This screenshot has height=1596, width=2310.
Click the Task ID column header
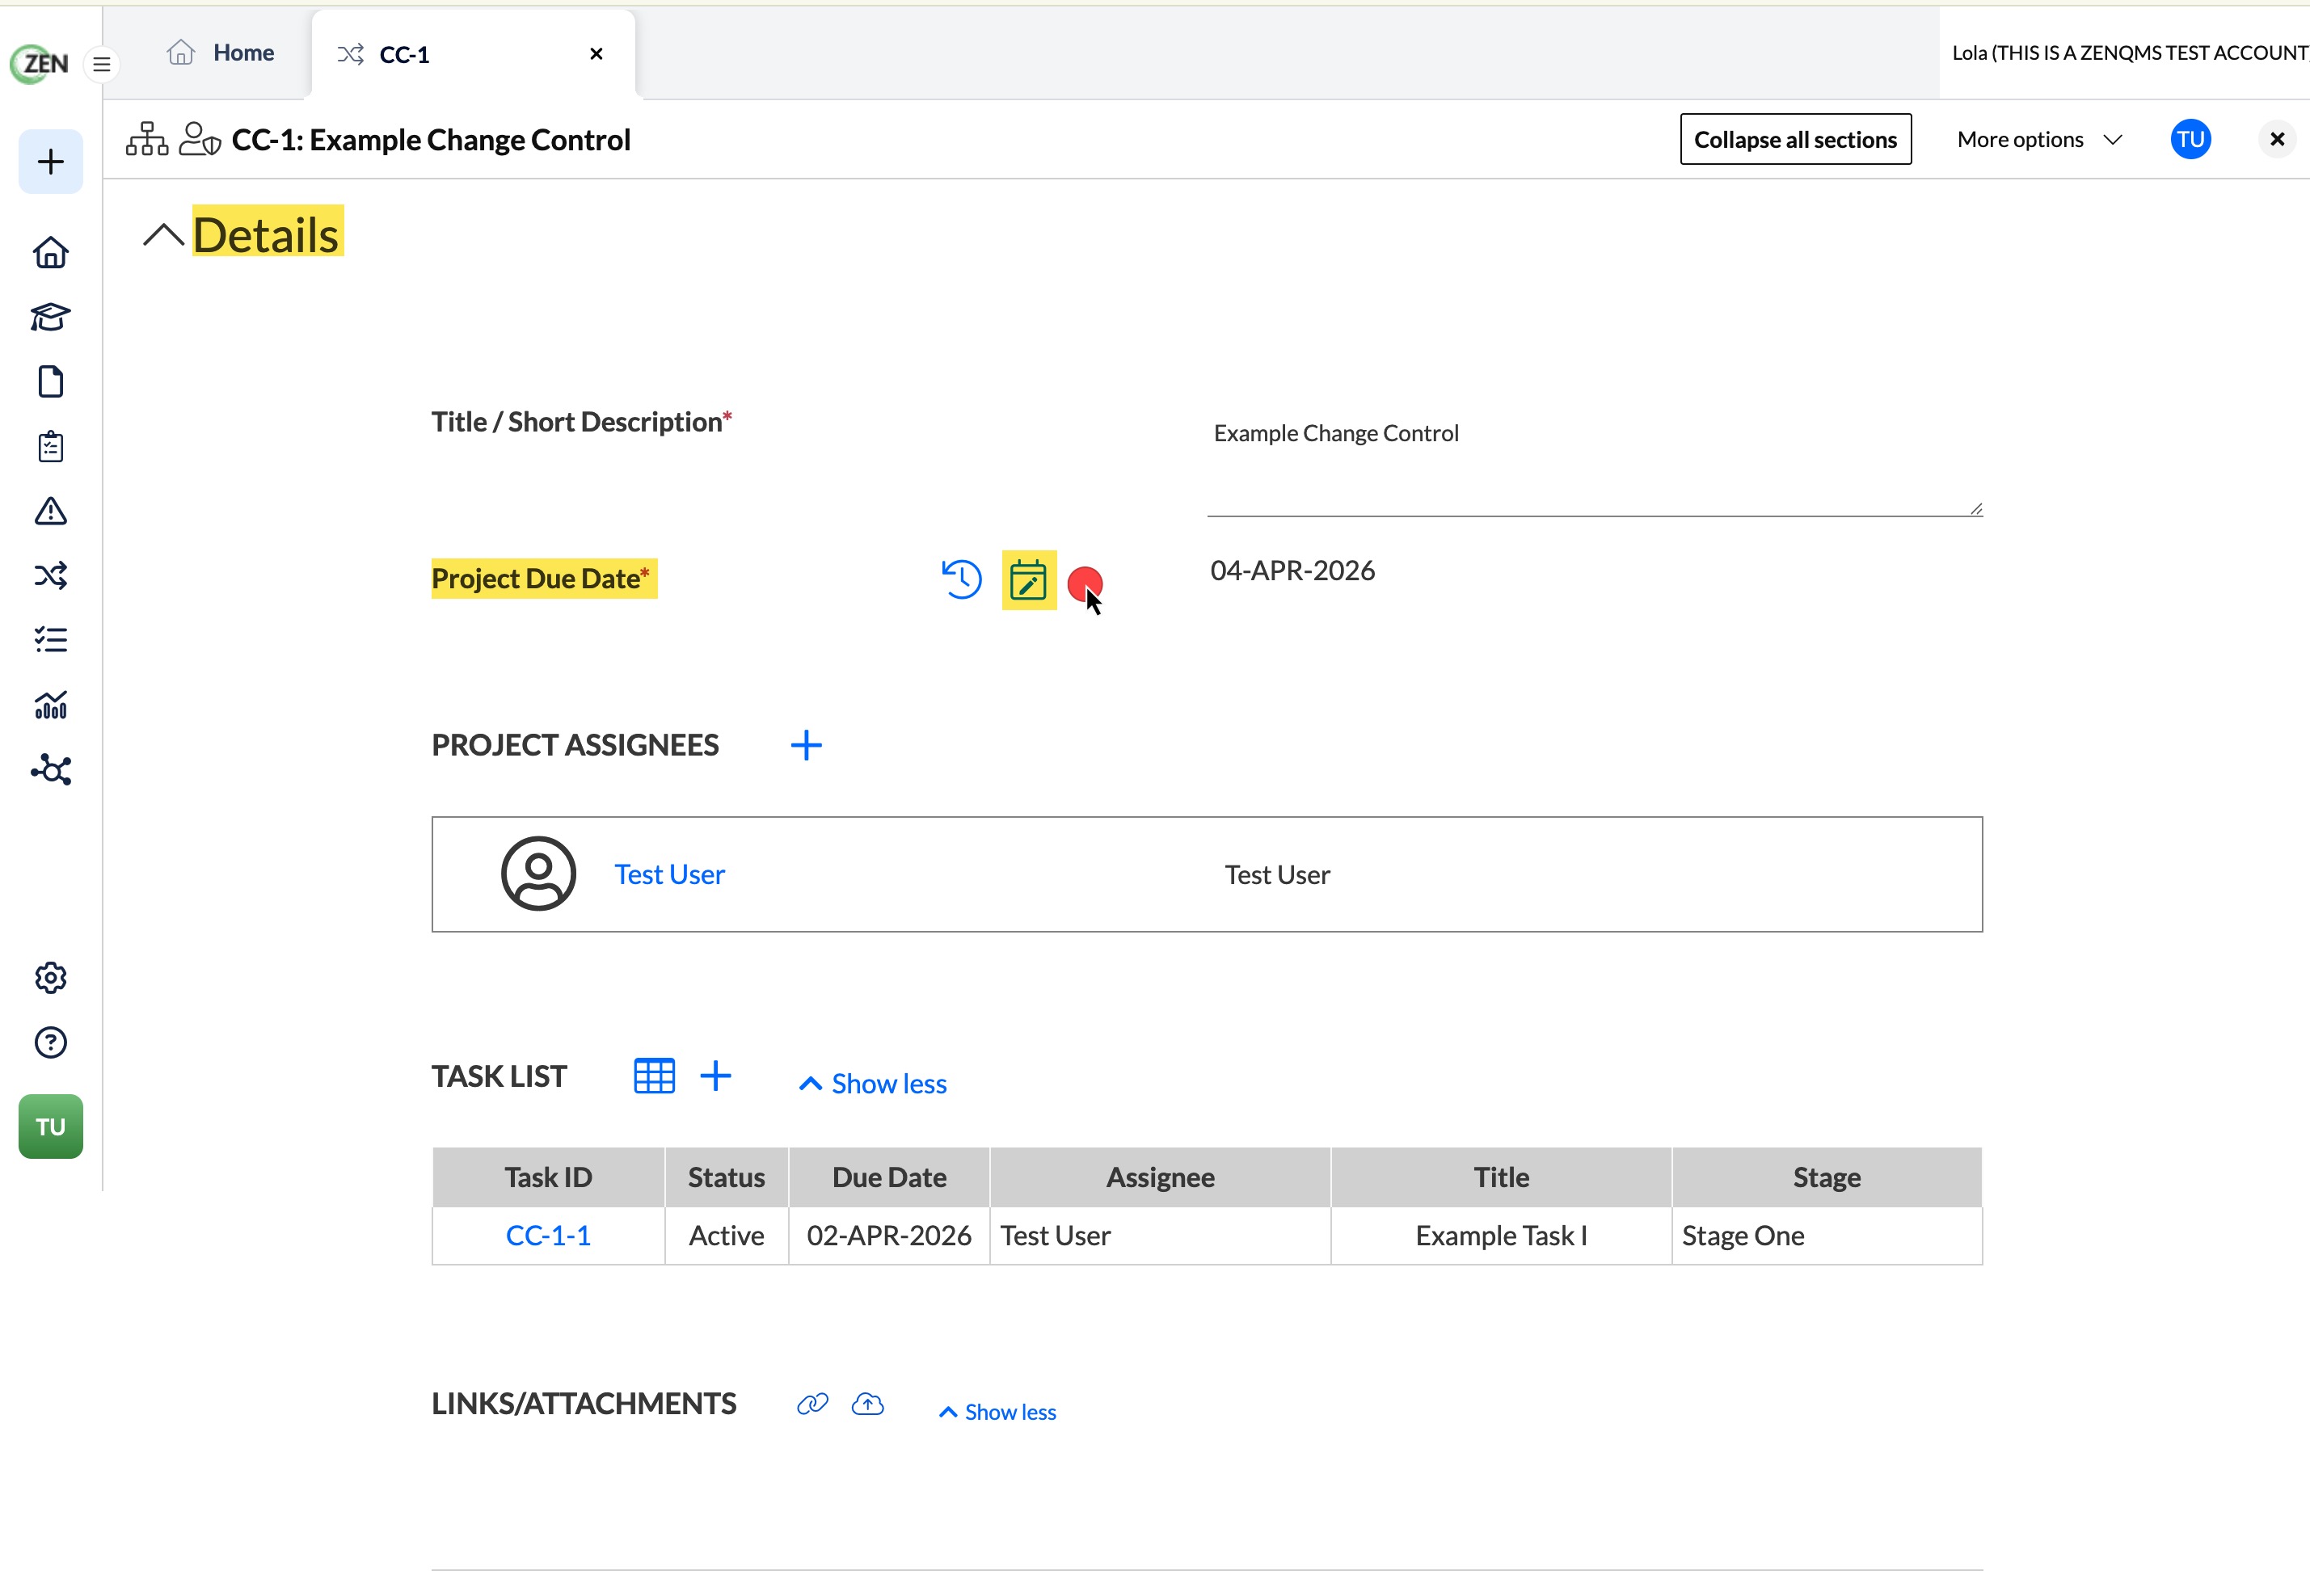pyautogui.click(x=548, y=1178)
